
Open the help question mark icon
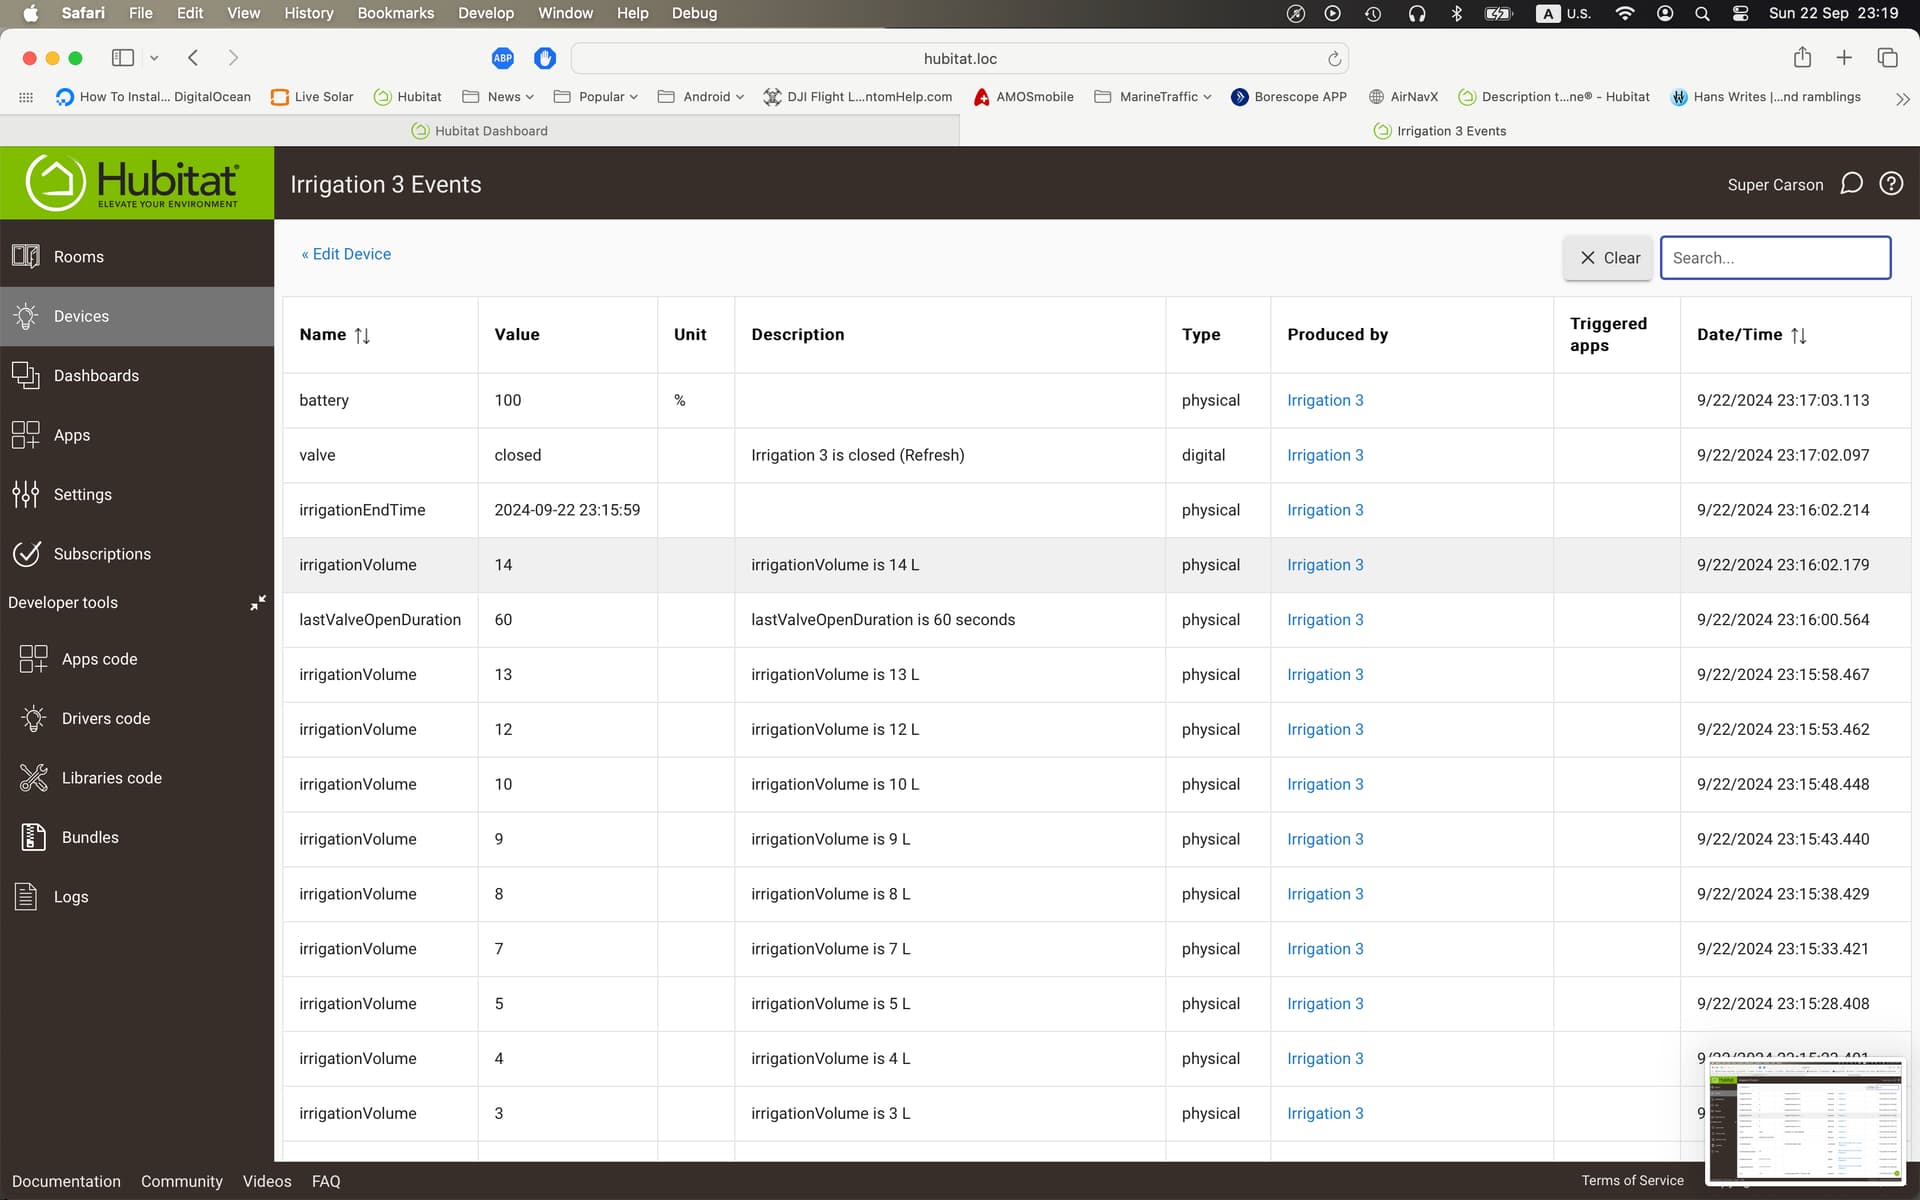(1891, 183)
